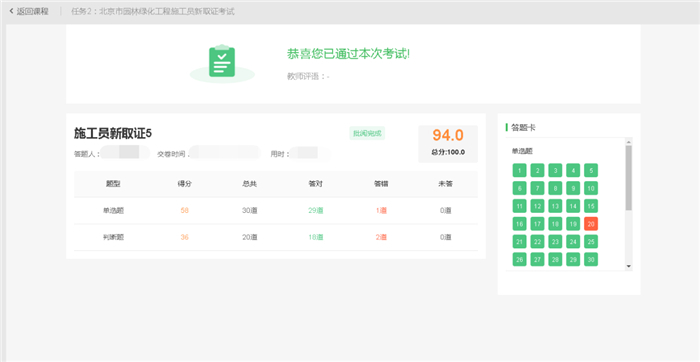Click the 1道 wrong count cell
This screenshot has height=362, width=700.
(x=381, y=211)
